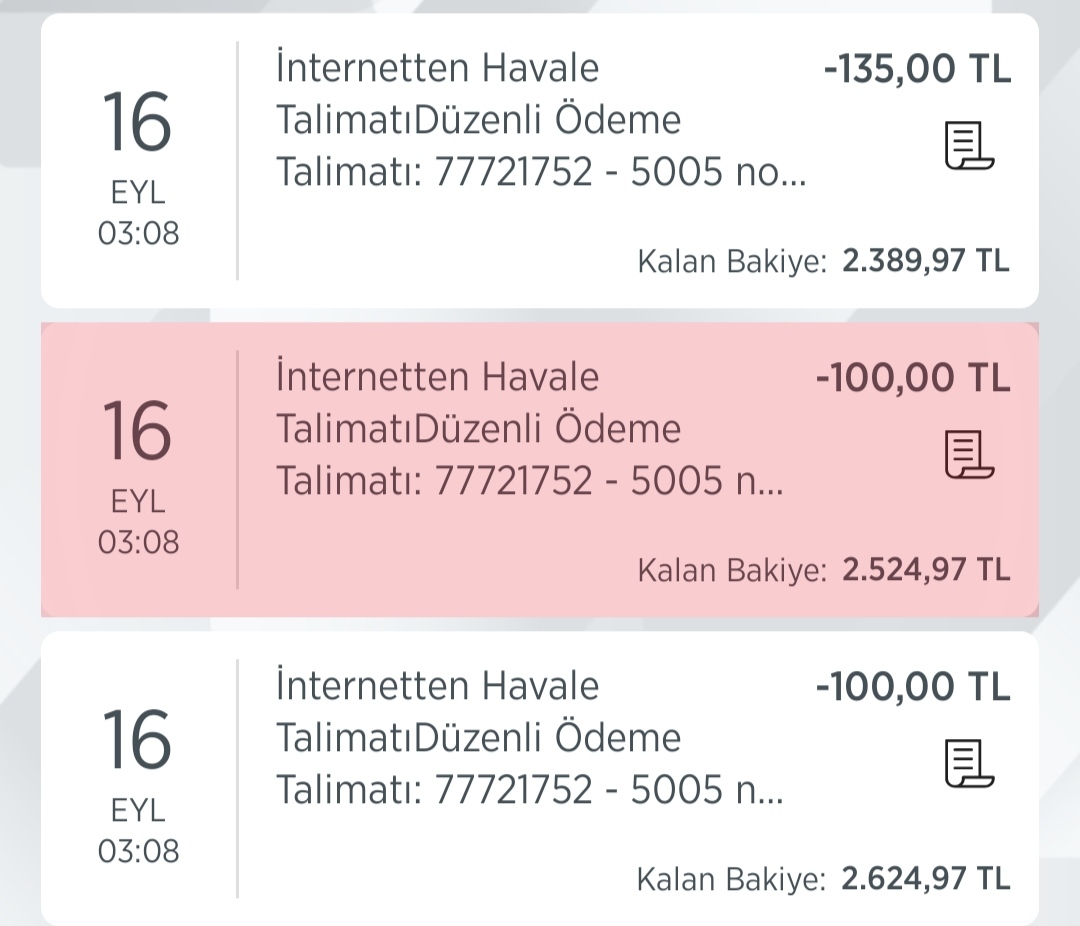Tap the date 16 in the top card
Image resolution: width=1080 pixels, height=926 pixels.
(137, 123)
